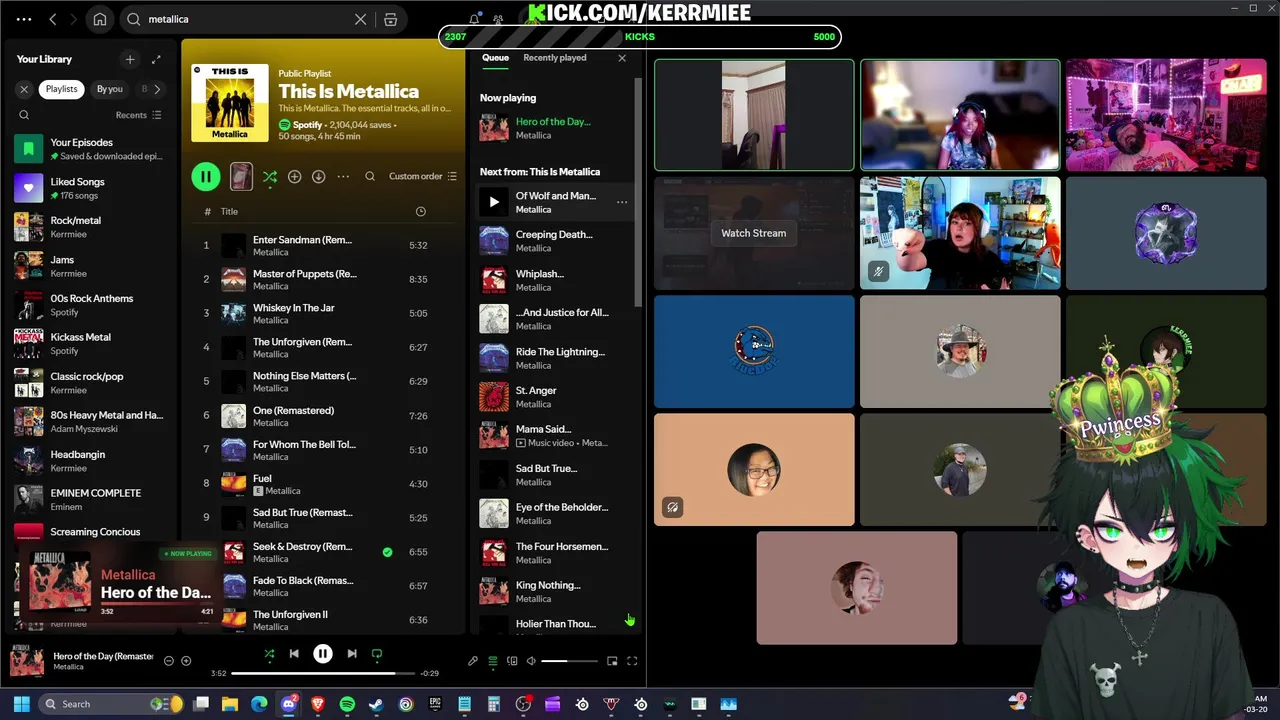Add current song to playlist plus icon

coord(186,661)
